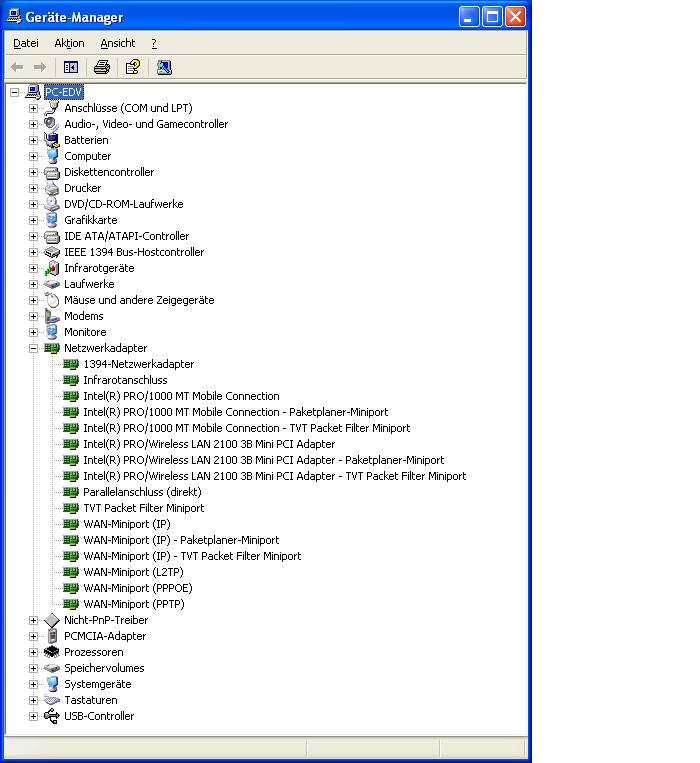This screenshot has height=763, width=700.
Task: Select standalone TVT Packet Filter Miniport entry
Action: (144, 508)
